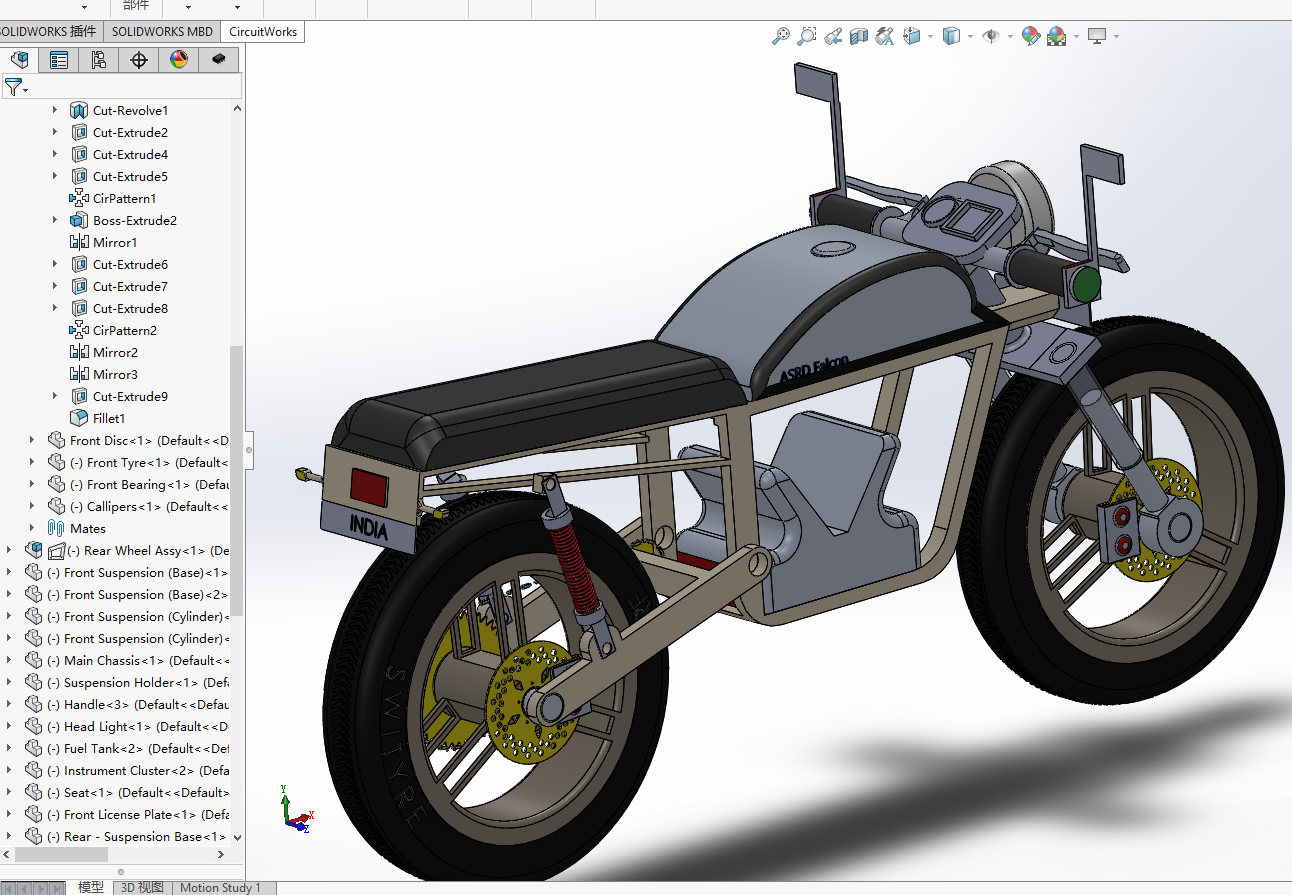Image resolution: width=1292 pixels, height=895 pixels.
Task: Select Instrument Cluster<2> in the tree
Action: [x=138, y=770]
